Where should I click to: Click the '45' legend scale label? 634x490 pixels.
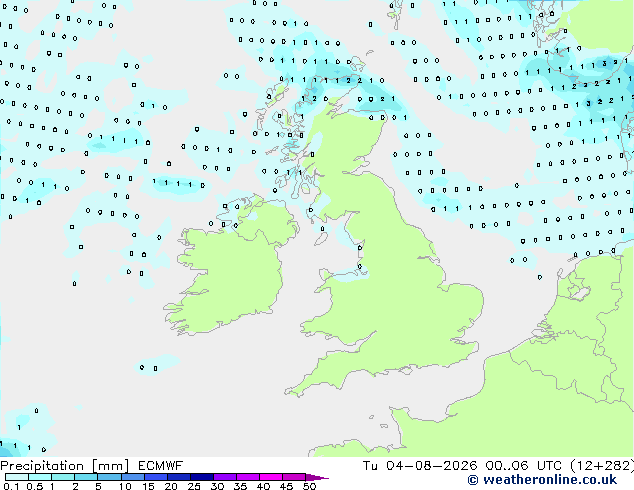[286, 486]
